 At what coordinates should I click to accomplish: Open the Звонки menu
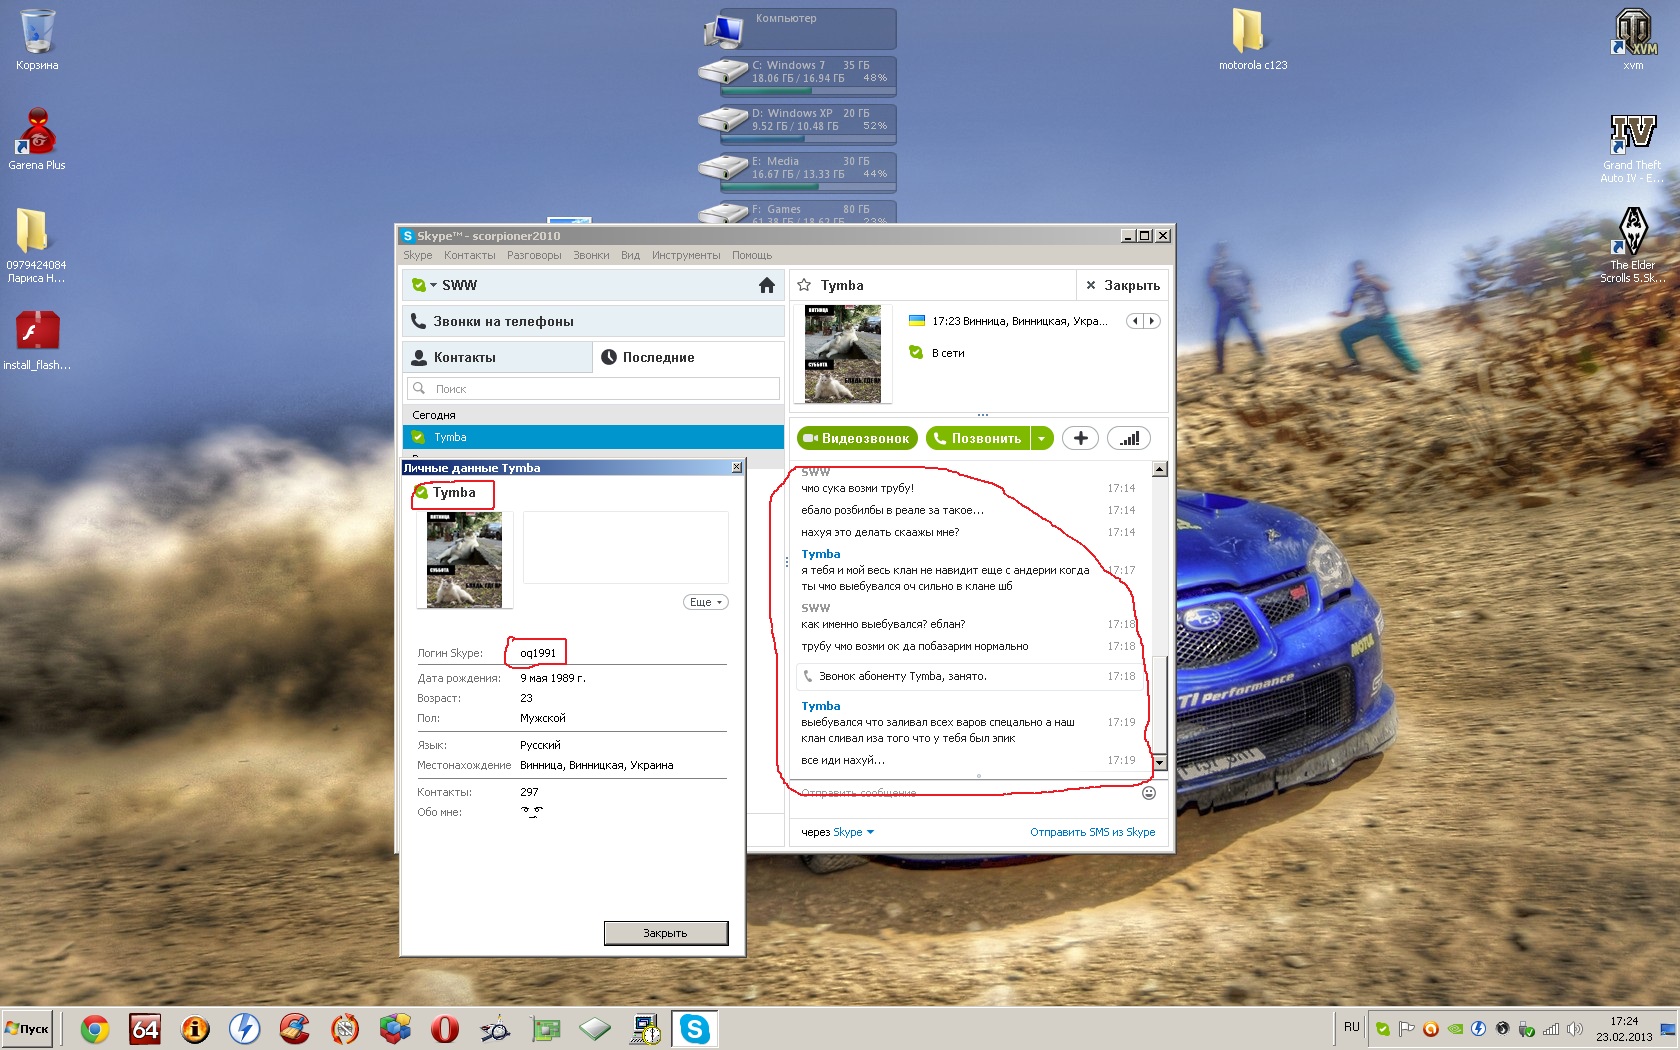point(591,255)
